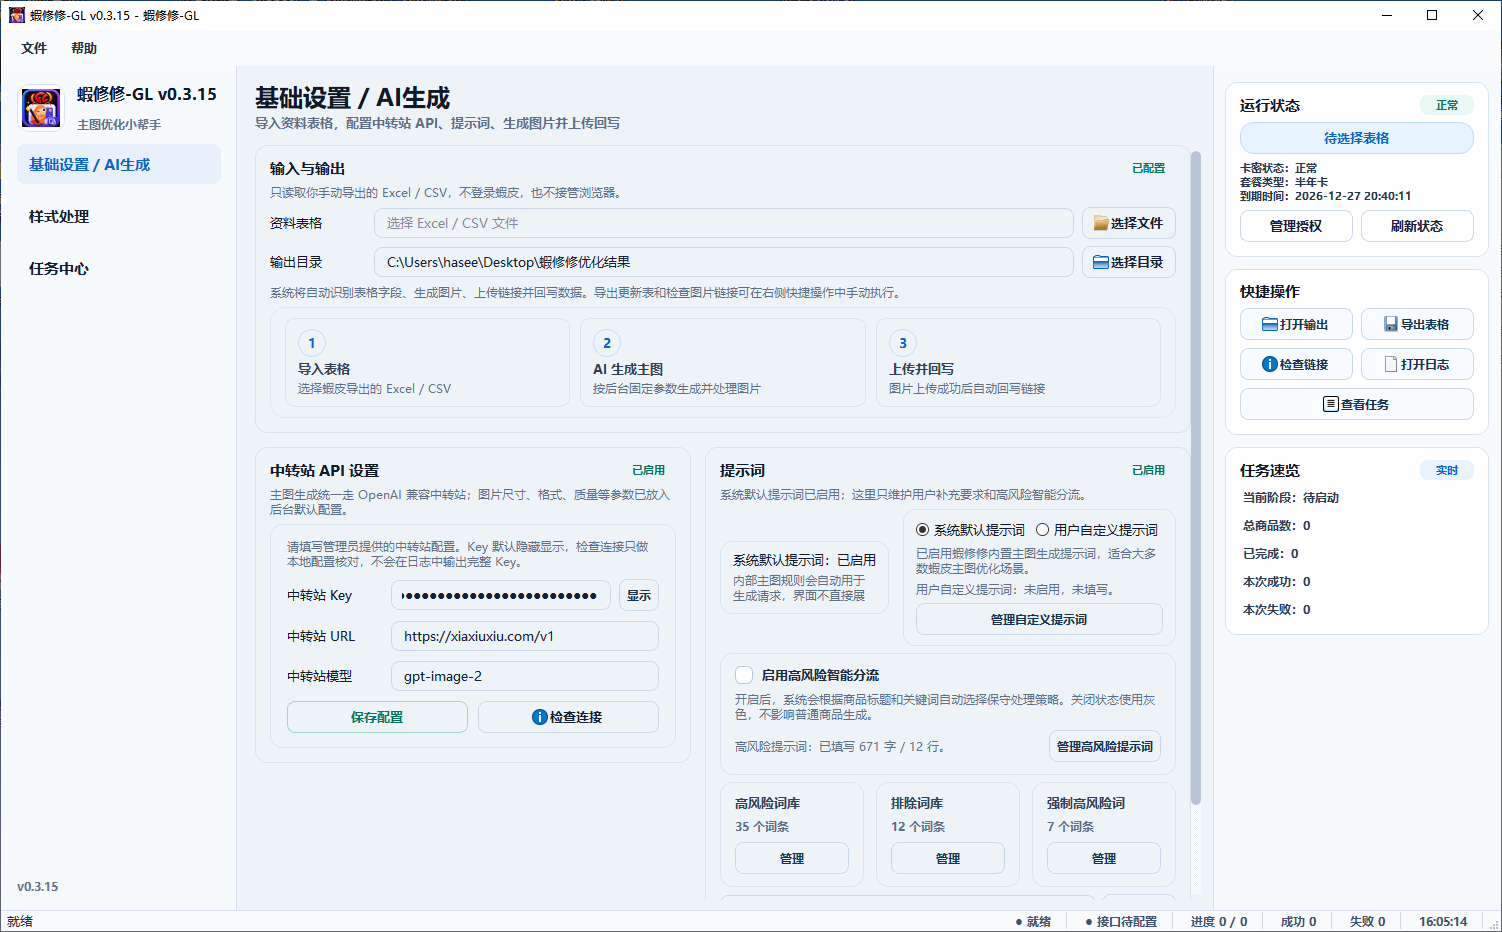The height and width of the screenshot is (932, 1502).
Task: Click step 3 上传并回写 card
Action: [1019, 362]
